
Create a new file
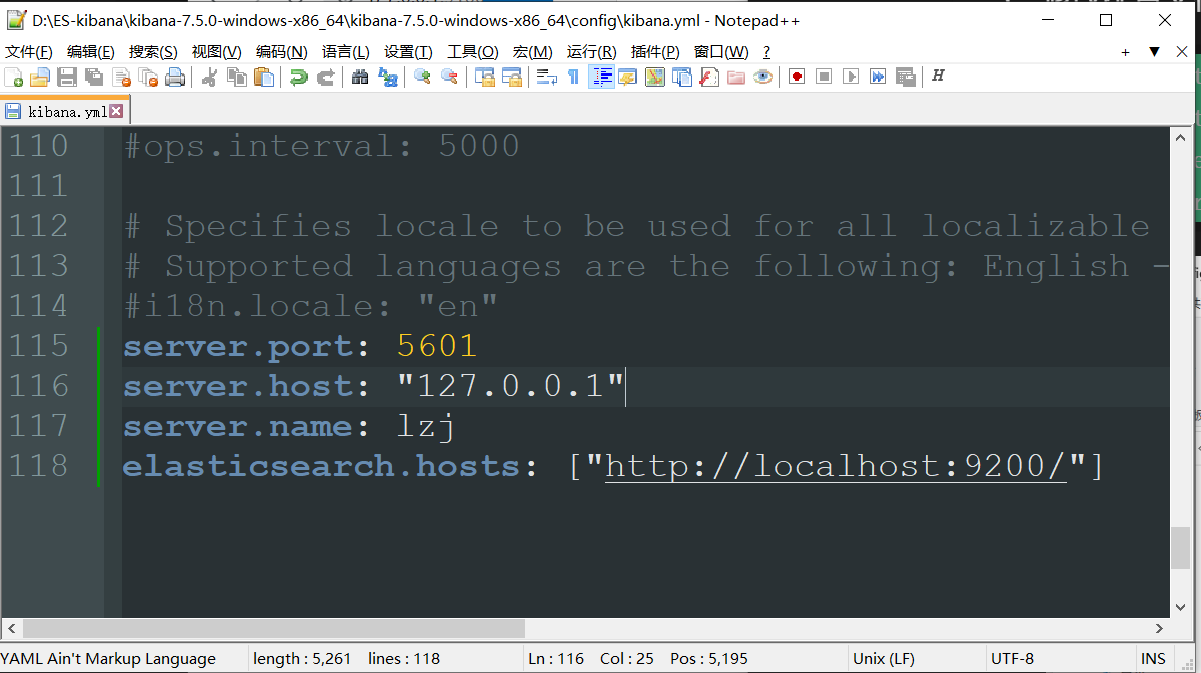(14, 76)
